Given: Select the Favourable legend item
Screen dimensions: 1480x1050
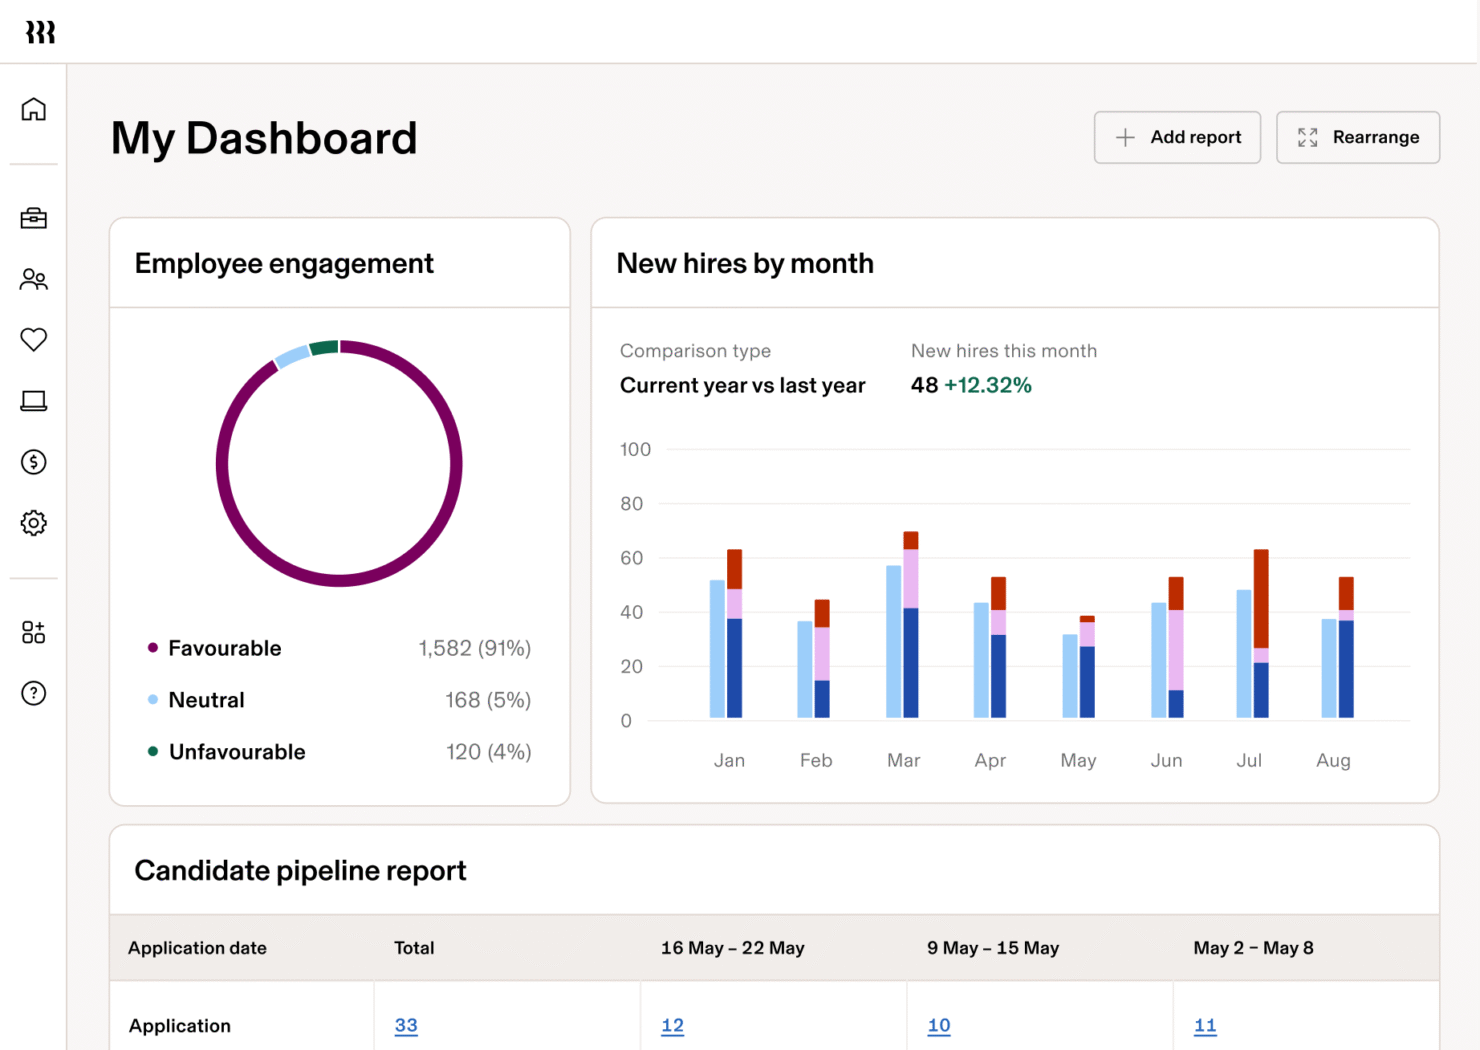Looking at the screenshot, I should 224,648.
